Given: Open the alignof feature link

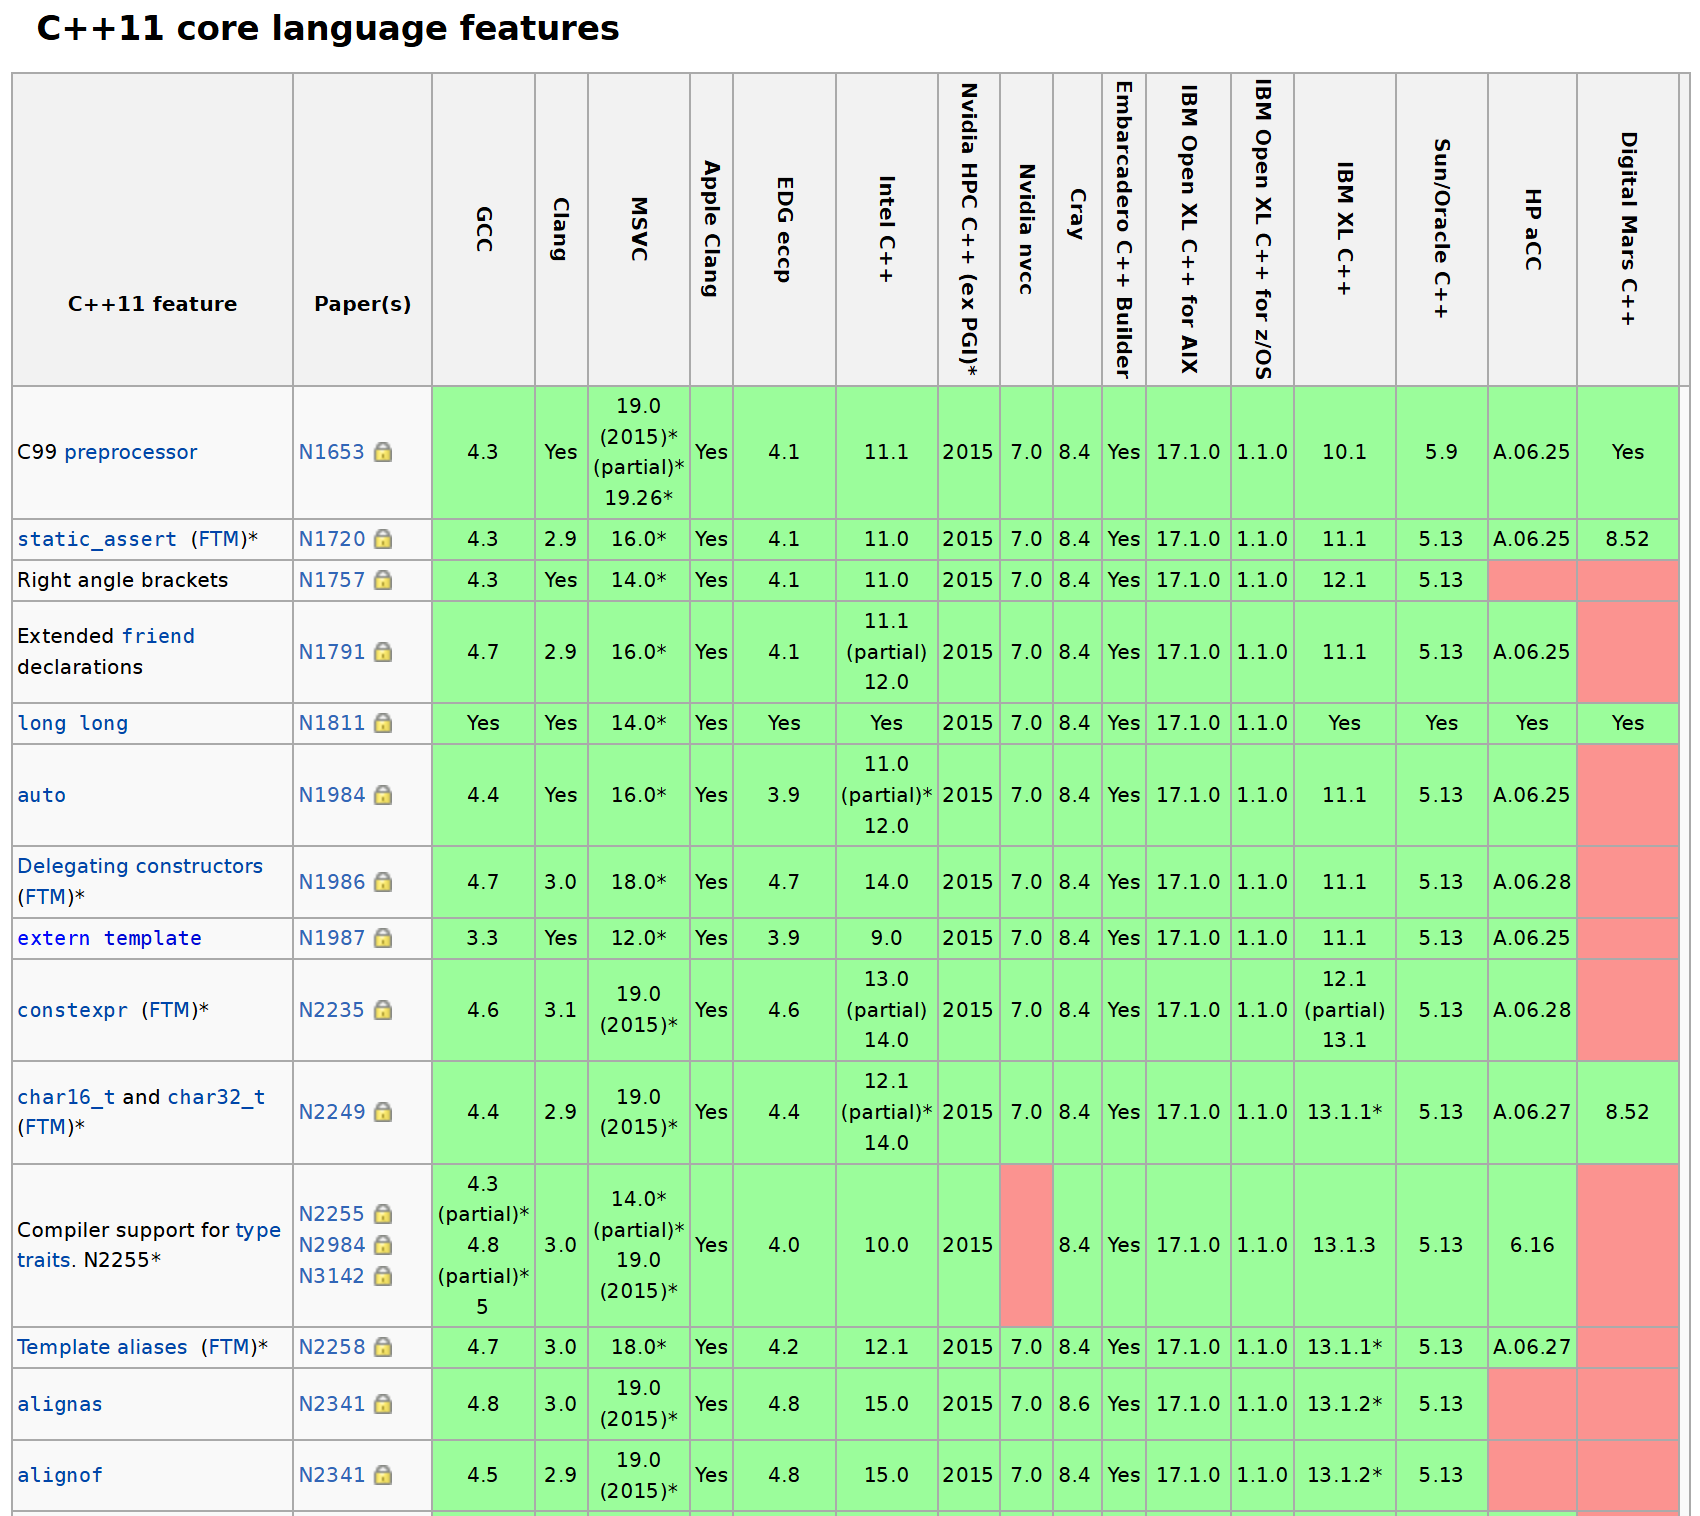Looking at the screenshot, I should point(60,1475).
